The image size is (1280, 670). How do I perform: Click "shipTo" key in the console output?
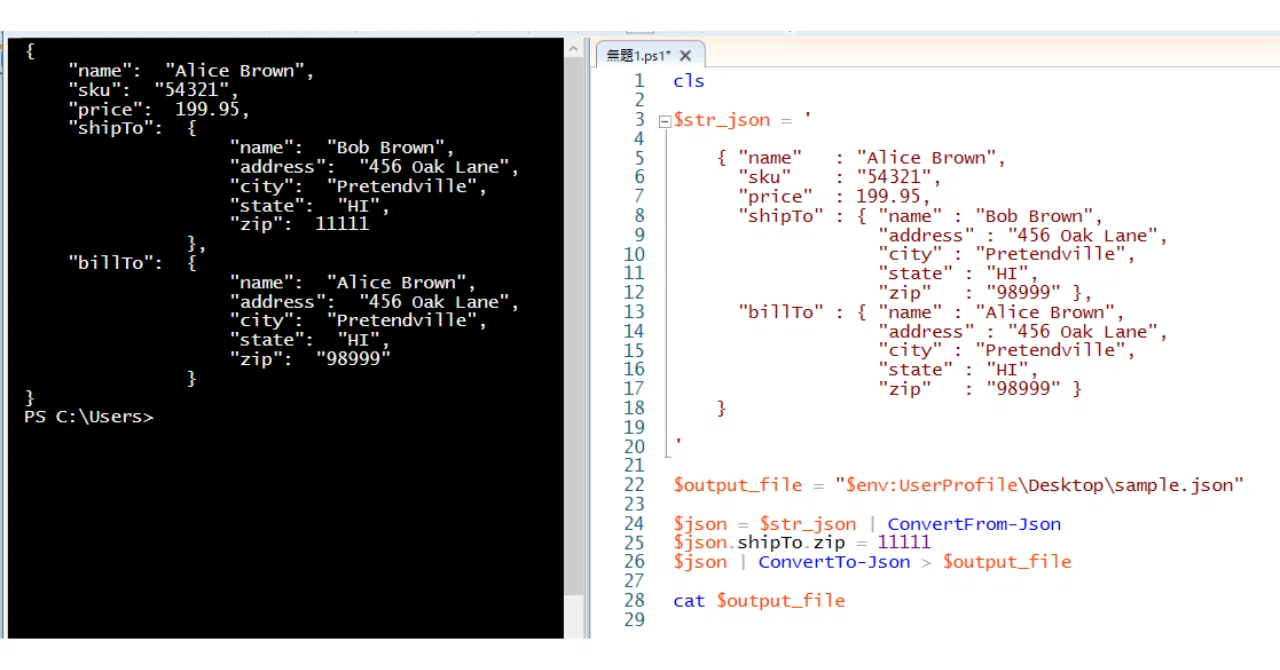[x=110, y=128]
